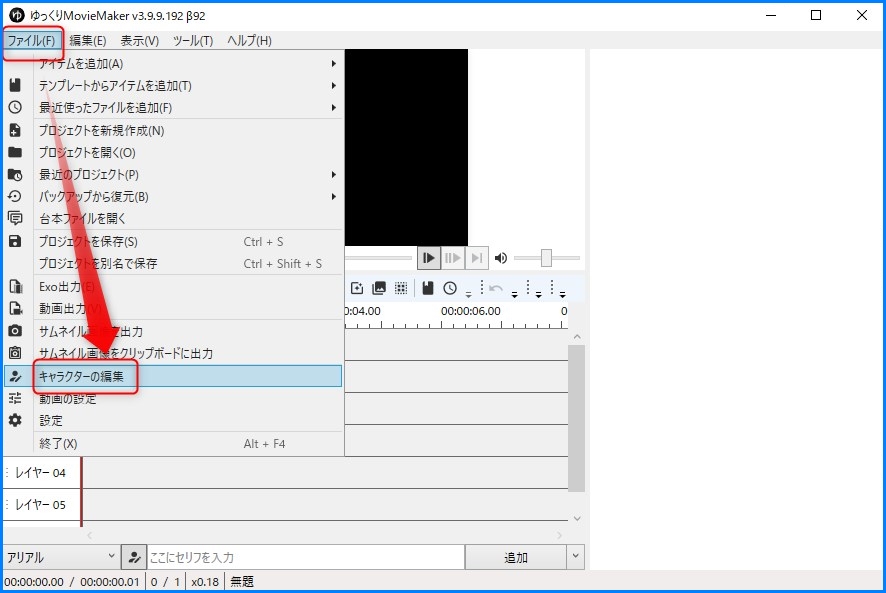Click the folder icon for プロジェクトを開く
Viewport: 886px width, 593px height.
click(x=15, y=152)
